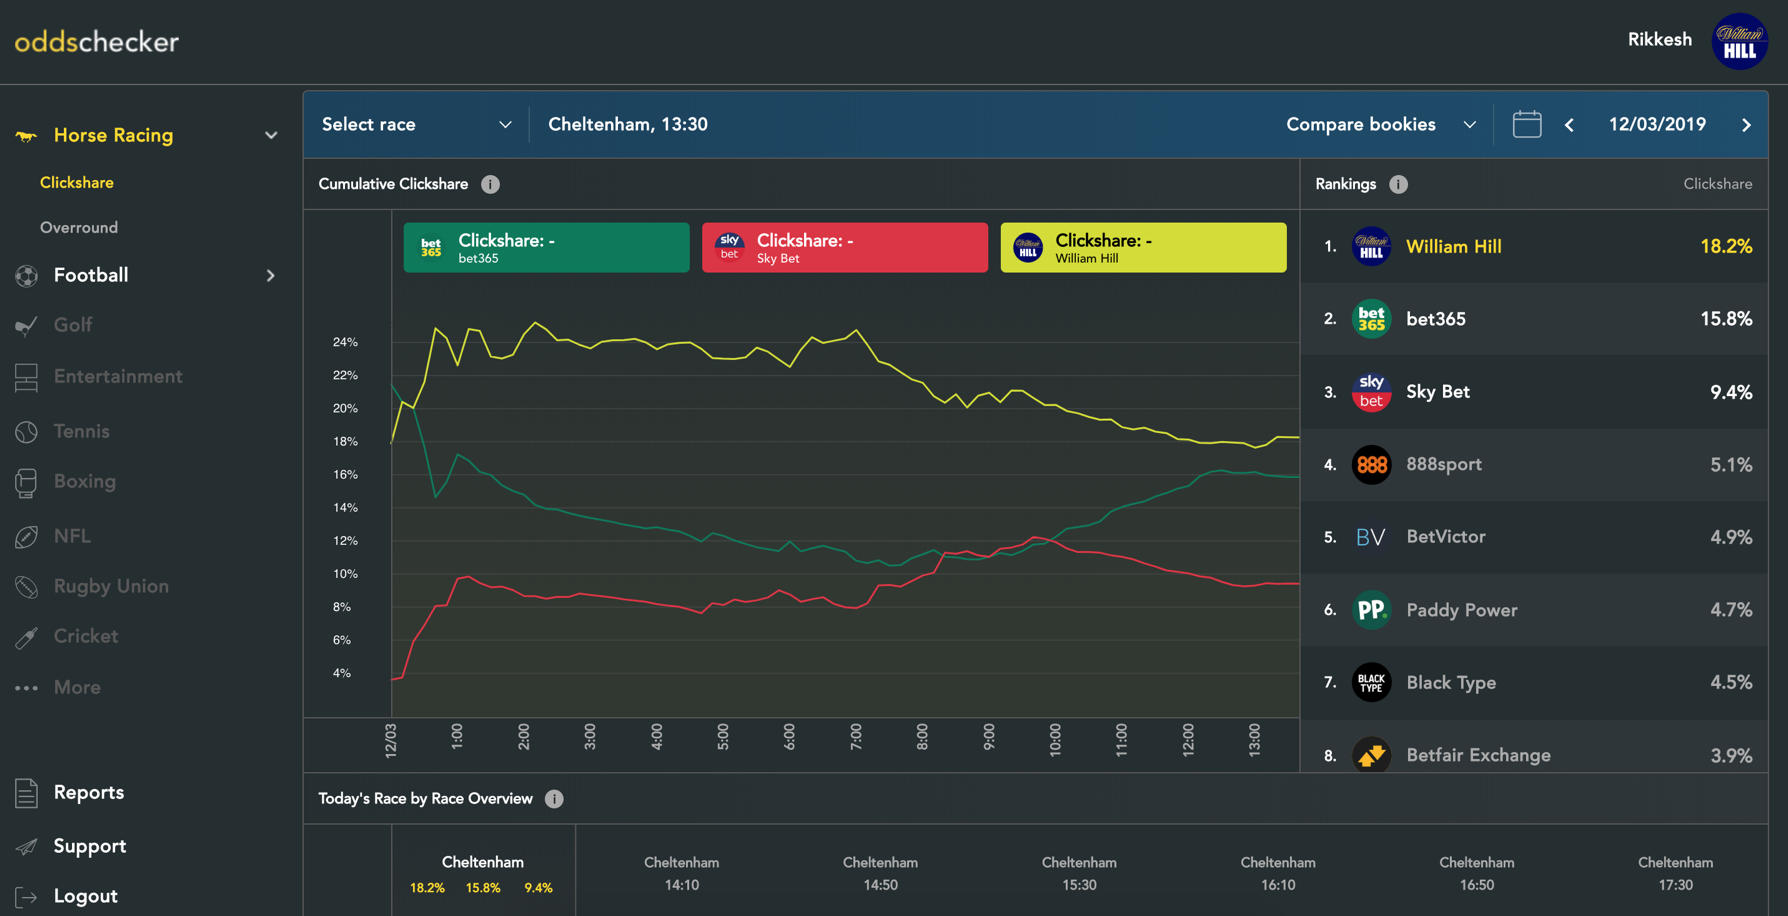
Task: Click the 888sport logo in rankings
Action: pyautogui.click(x=1371, y=465)
